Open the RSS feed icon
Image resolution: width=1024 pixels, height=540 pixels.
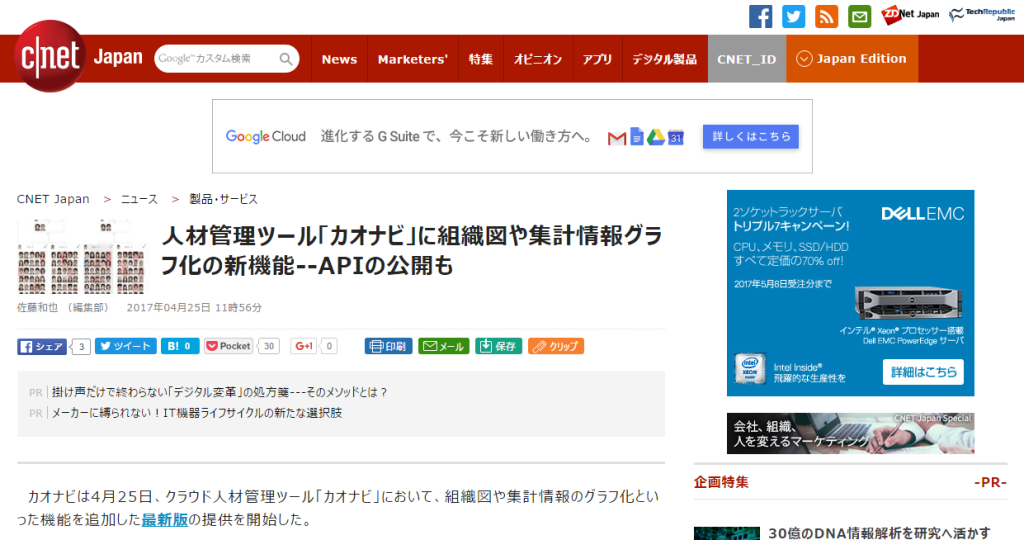pos(826,16)
